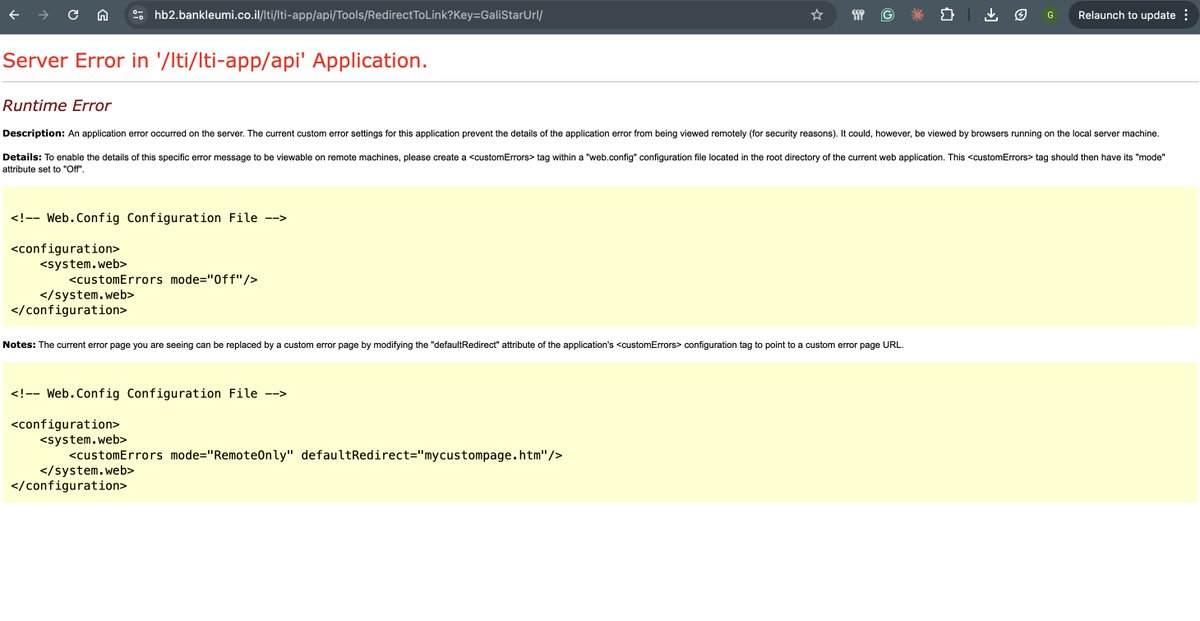
Task: View site information icon in address bar
Action: (139, 15)
